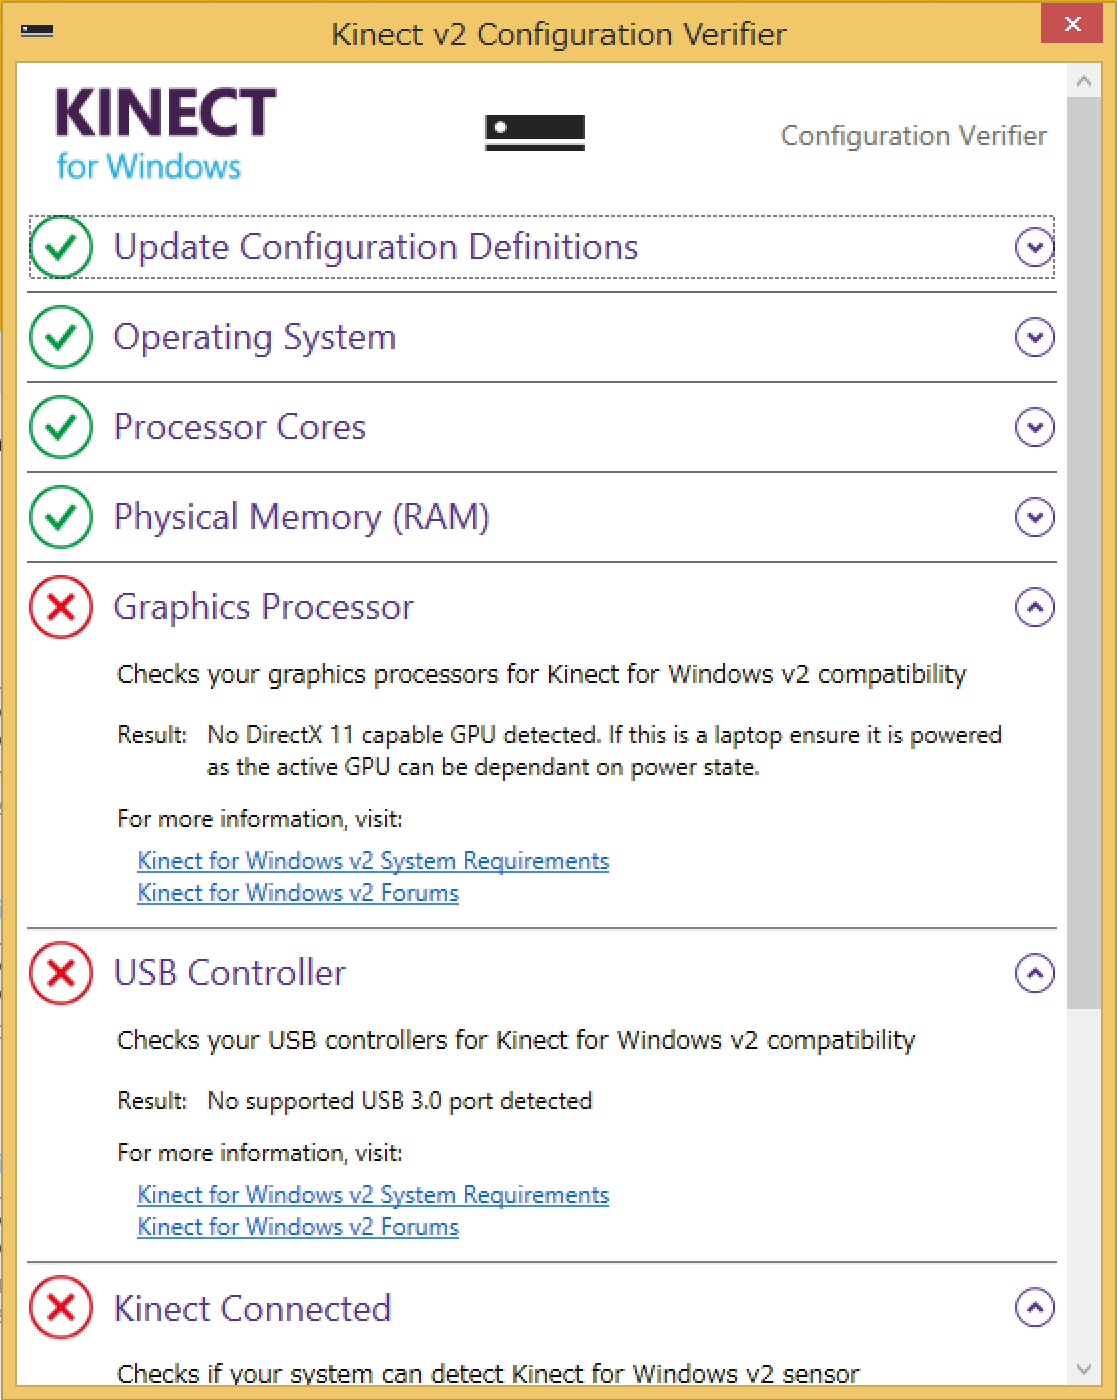Click the green check icon beside Operating System

61,337
